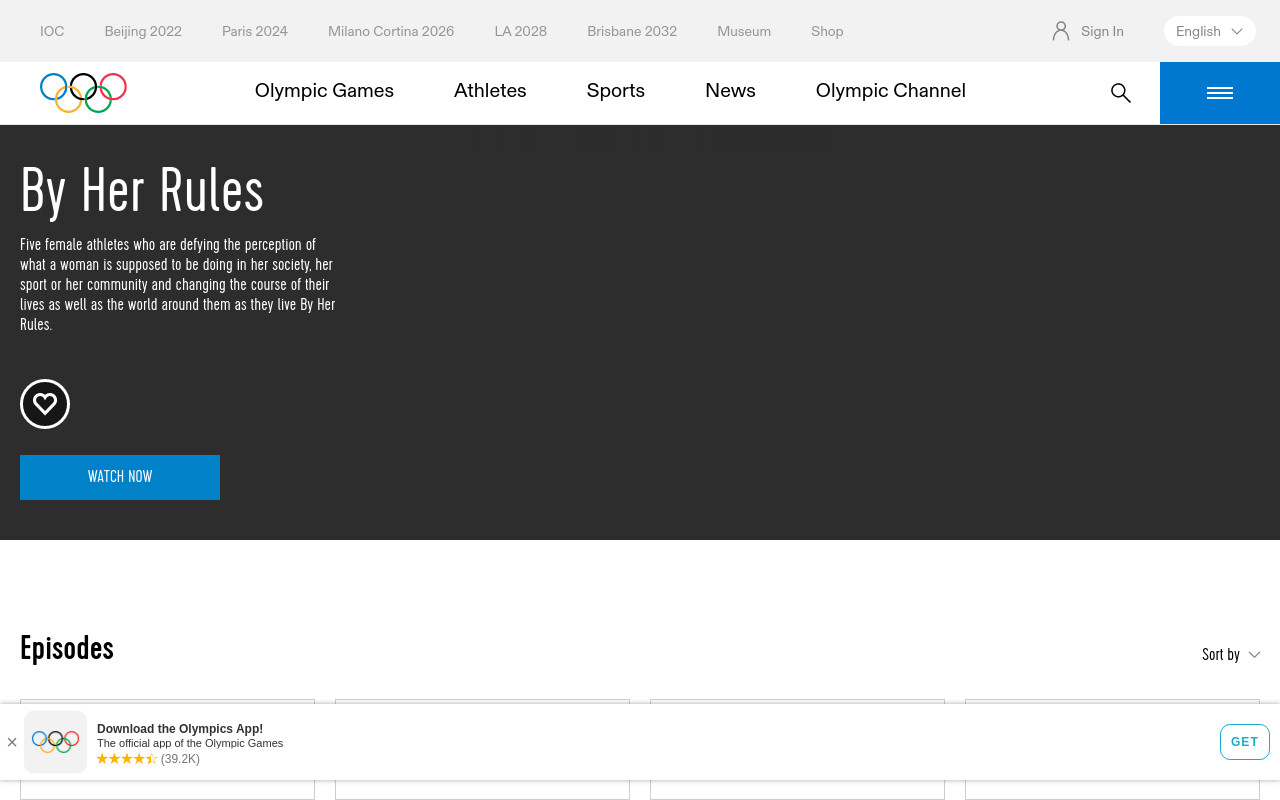Open the English language dropdown
This screenshot has height=800, width=1280.
pyautogui.click(x=1210, y=31)
